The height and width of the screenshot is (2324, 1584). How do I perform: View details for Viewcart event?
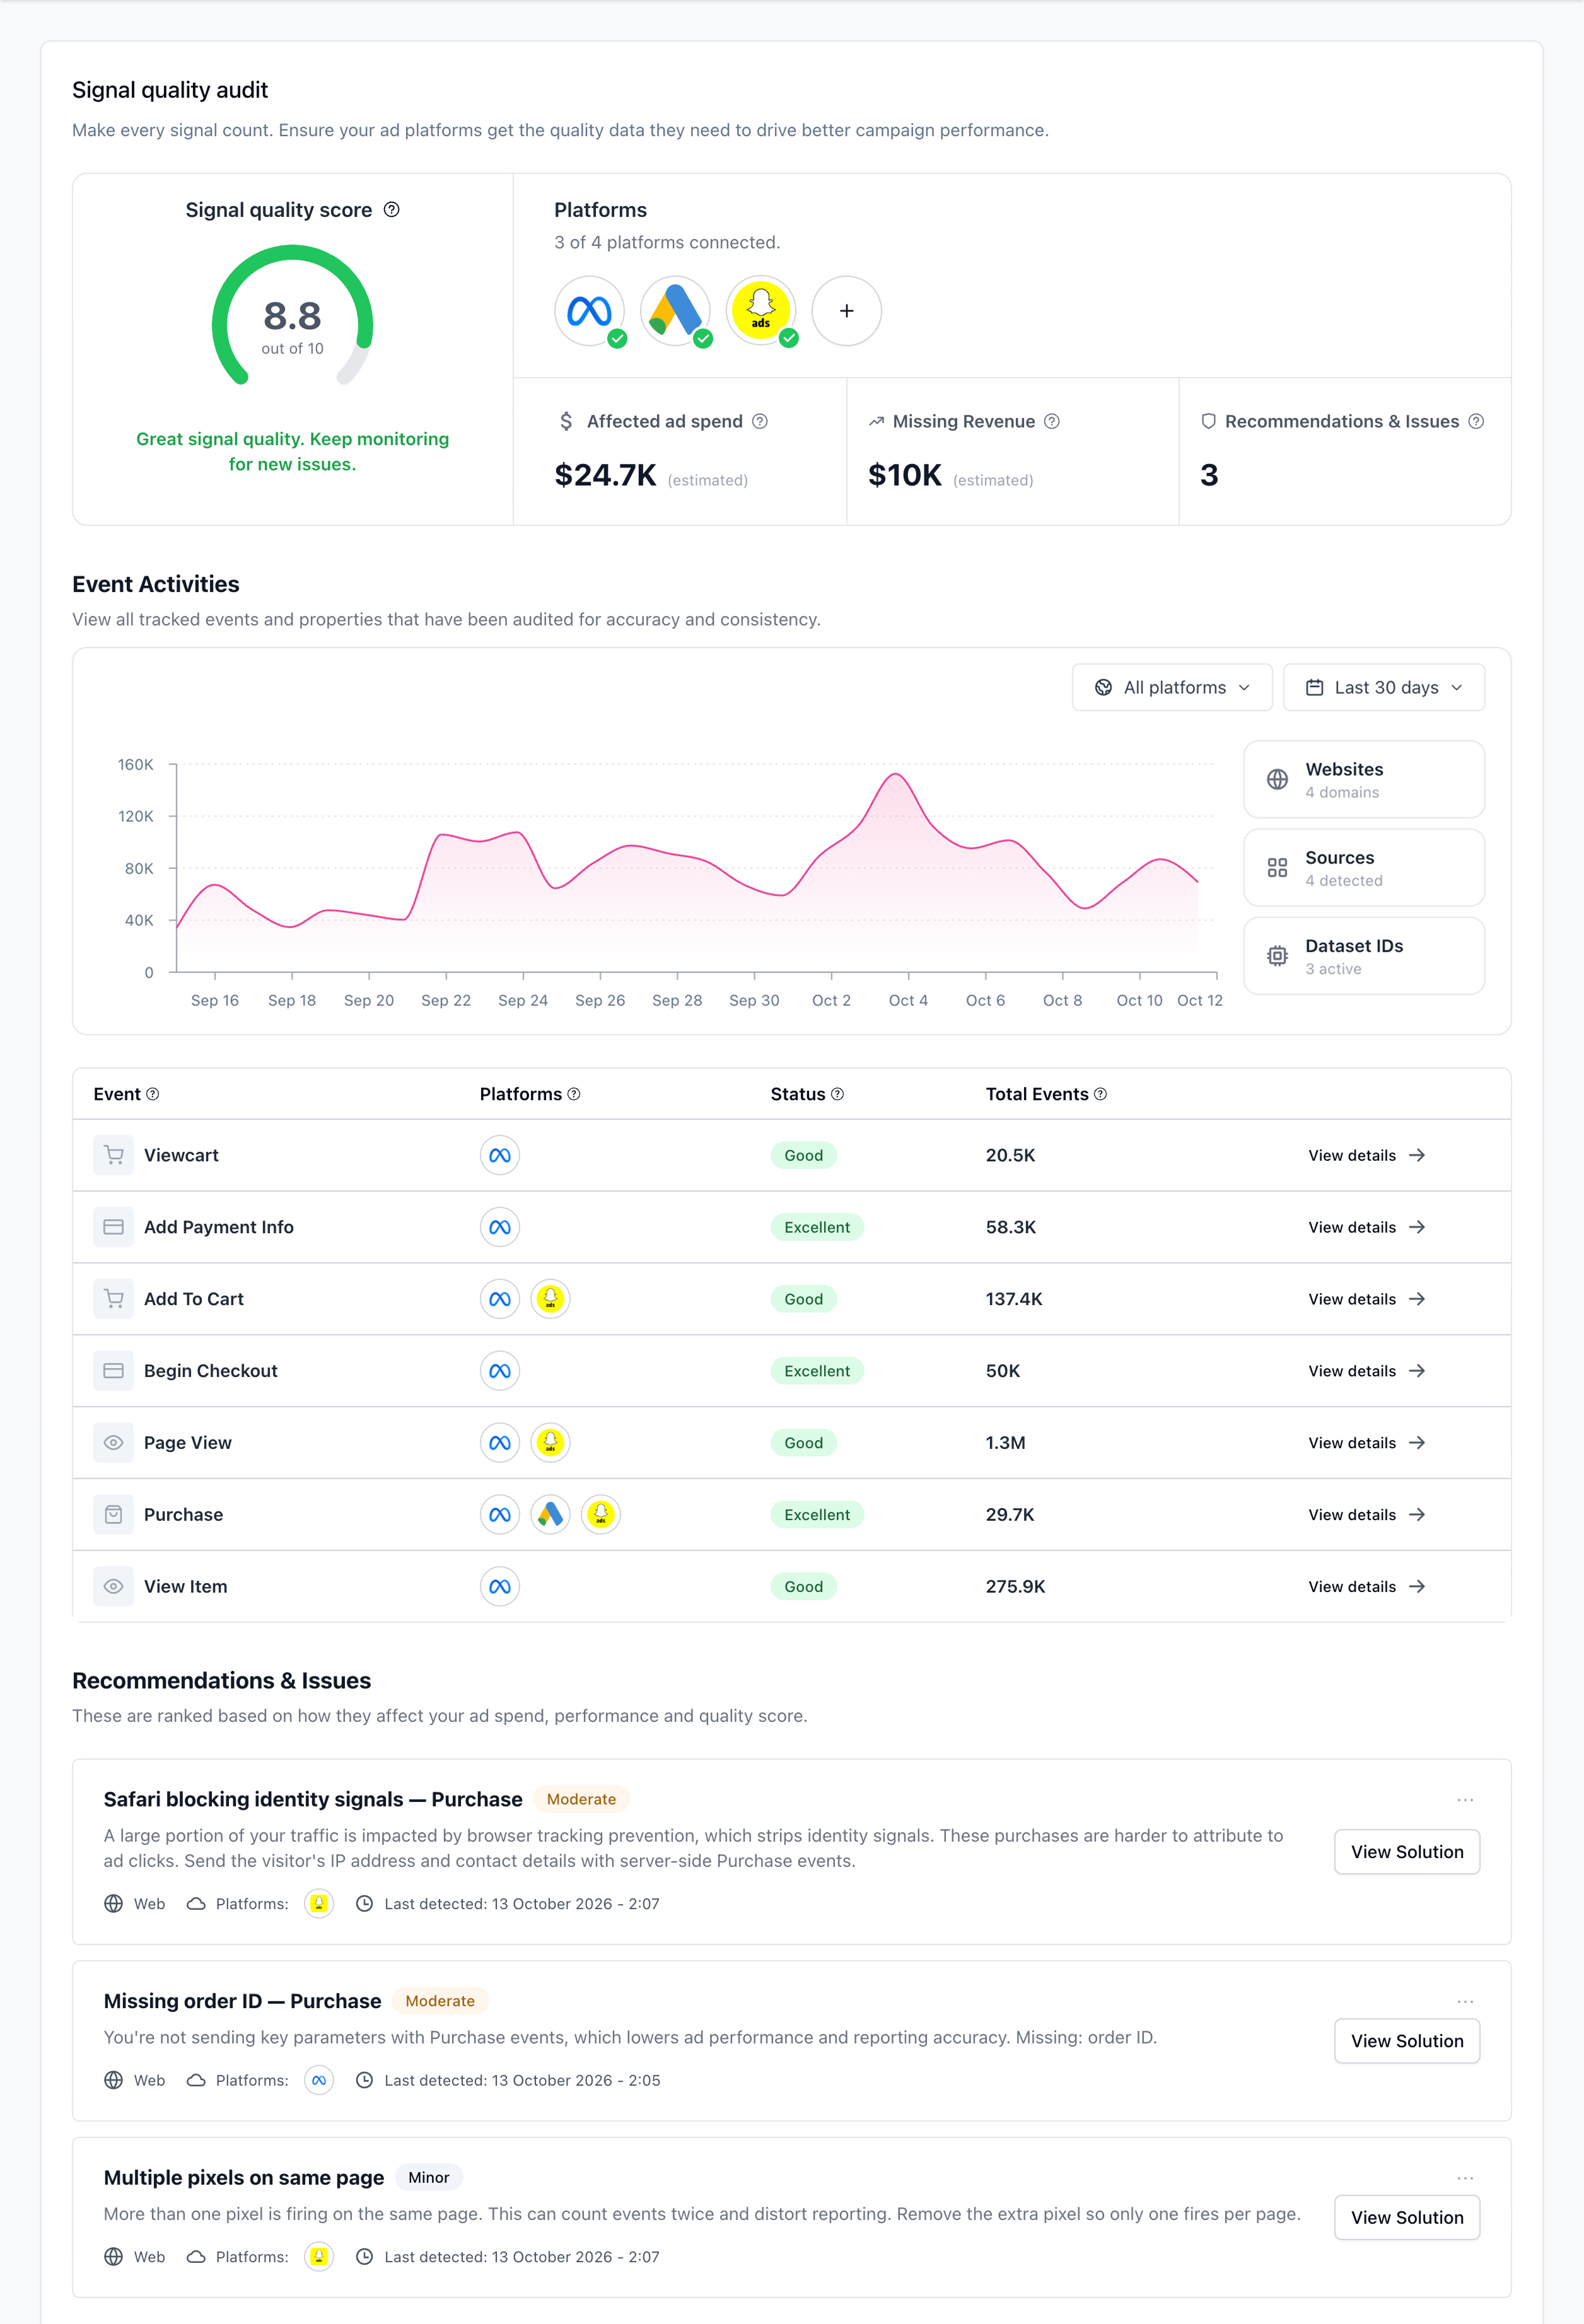point(1366,1155)
